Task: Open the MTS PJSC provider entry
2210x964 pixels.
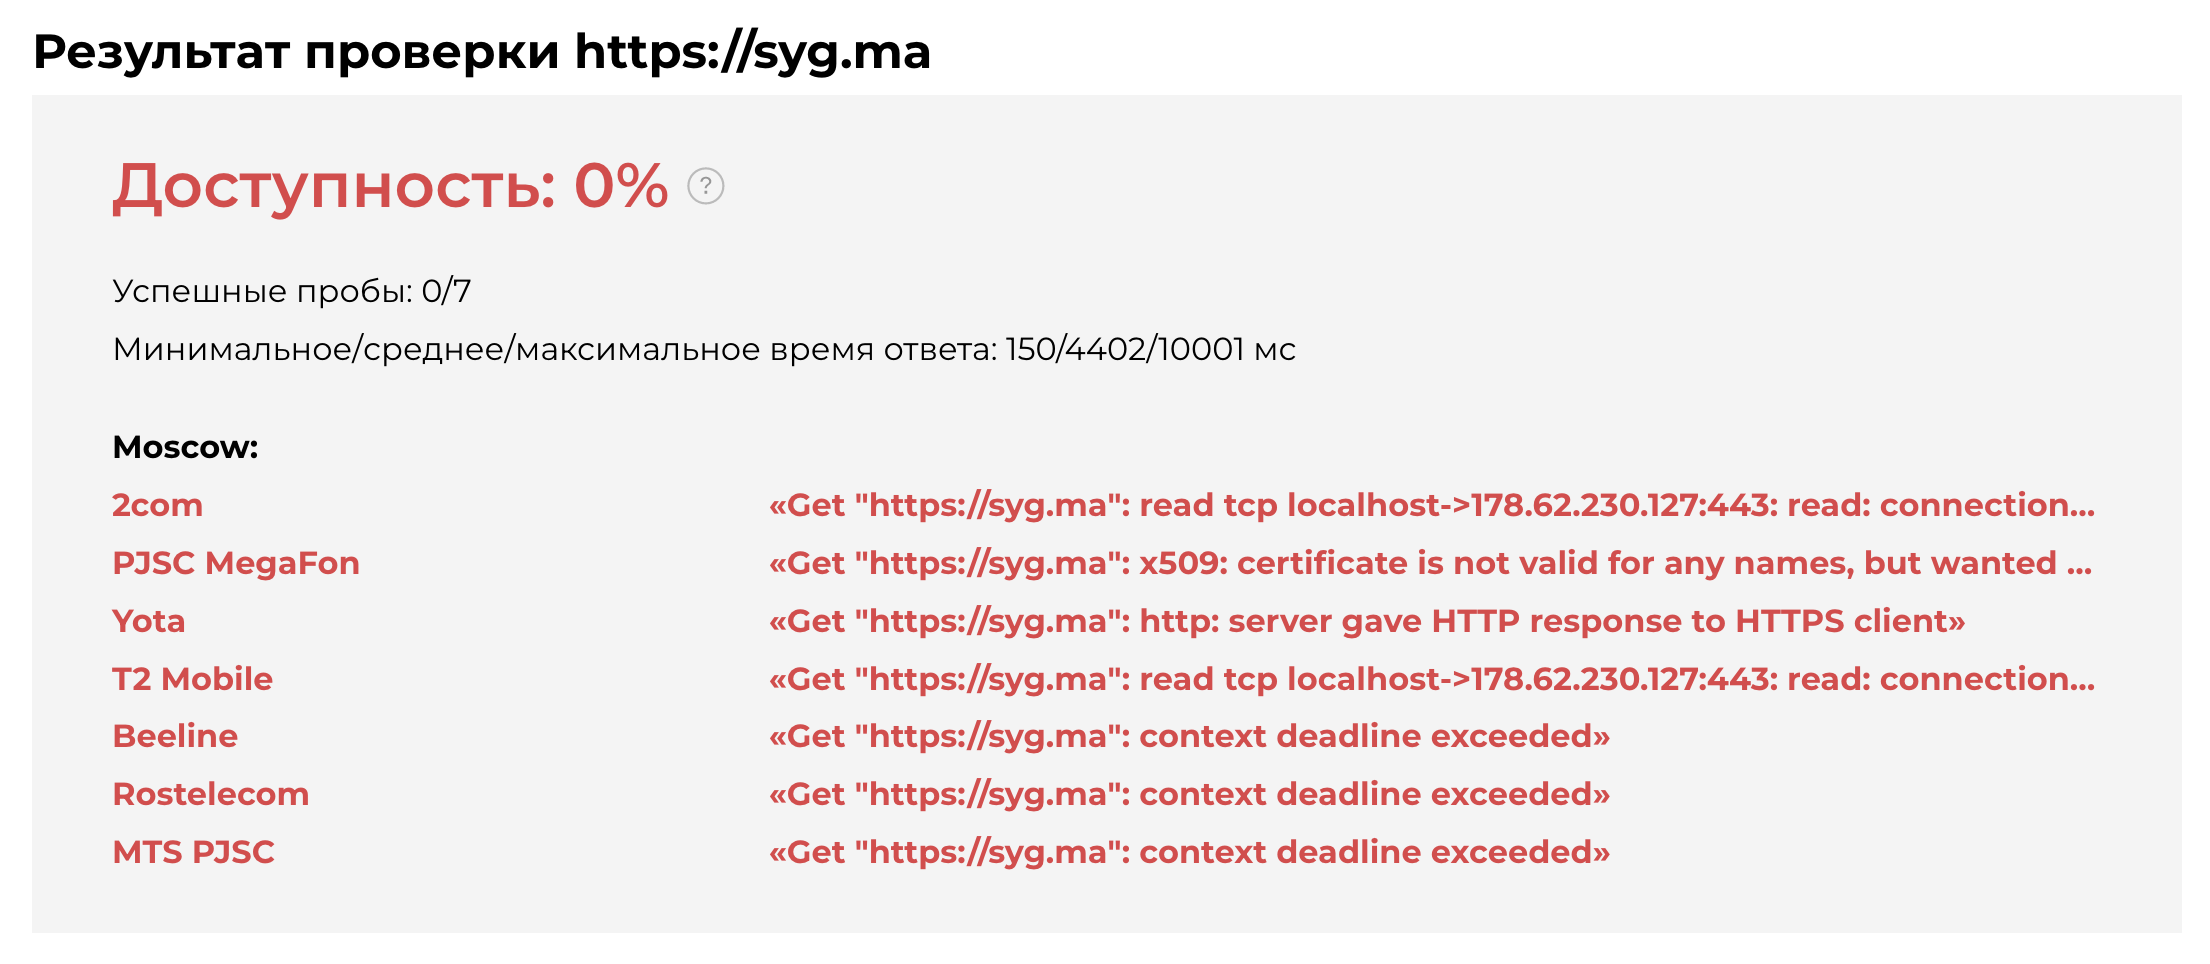Action: 193,852
